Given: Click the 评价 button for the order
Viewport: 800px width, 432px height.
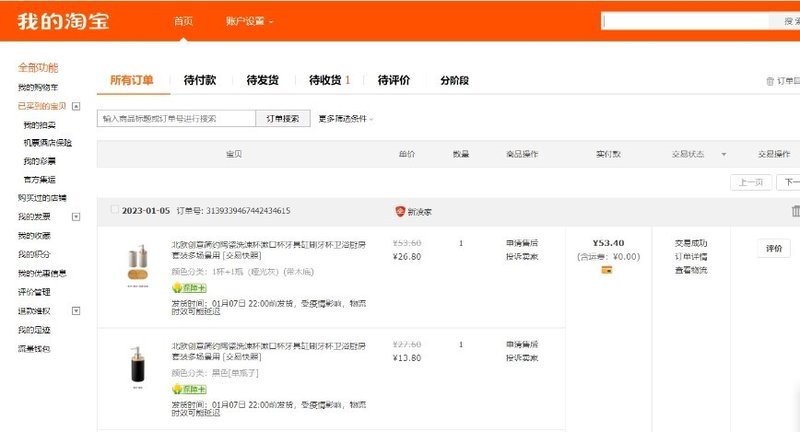Looking at the screenshot, I should (x=773, y=248).
